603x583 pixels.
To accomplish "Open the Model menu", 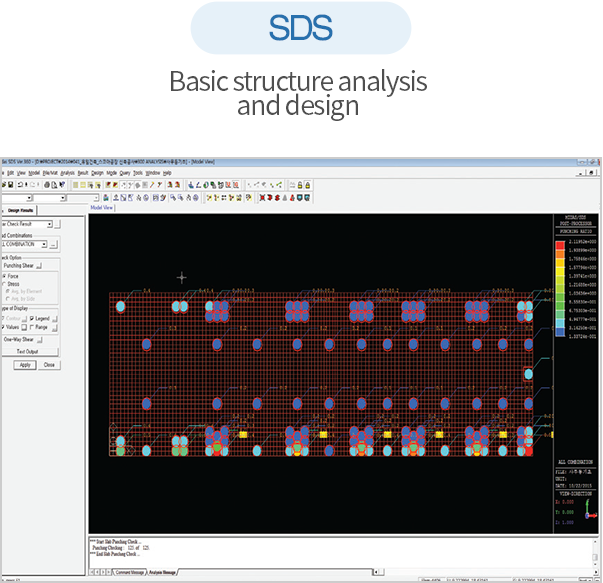I will point(34,173).
